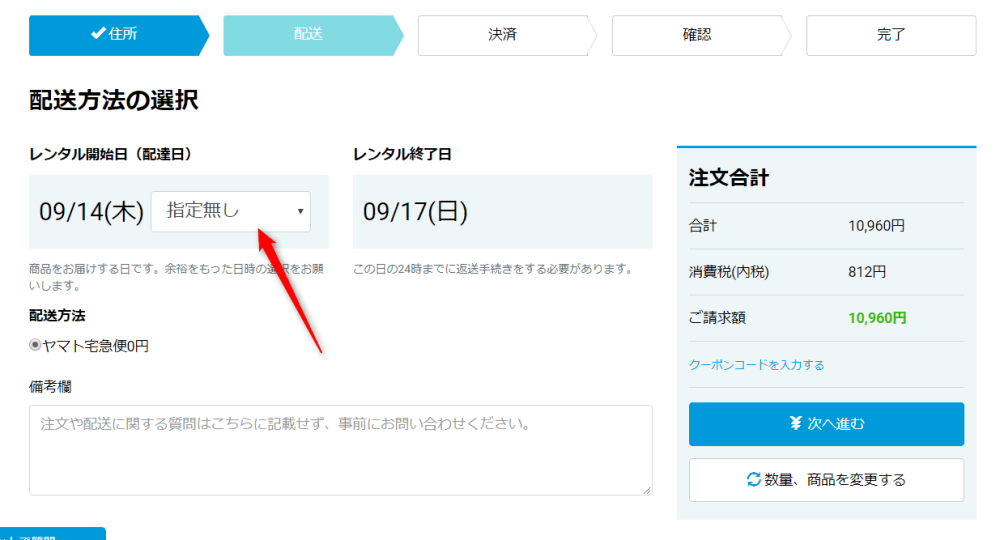
Task: Click the rental end date 09/17(日)
Action: 415,212
